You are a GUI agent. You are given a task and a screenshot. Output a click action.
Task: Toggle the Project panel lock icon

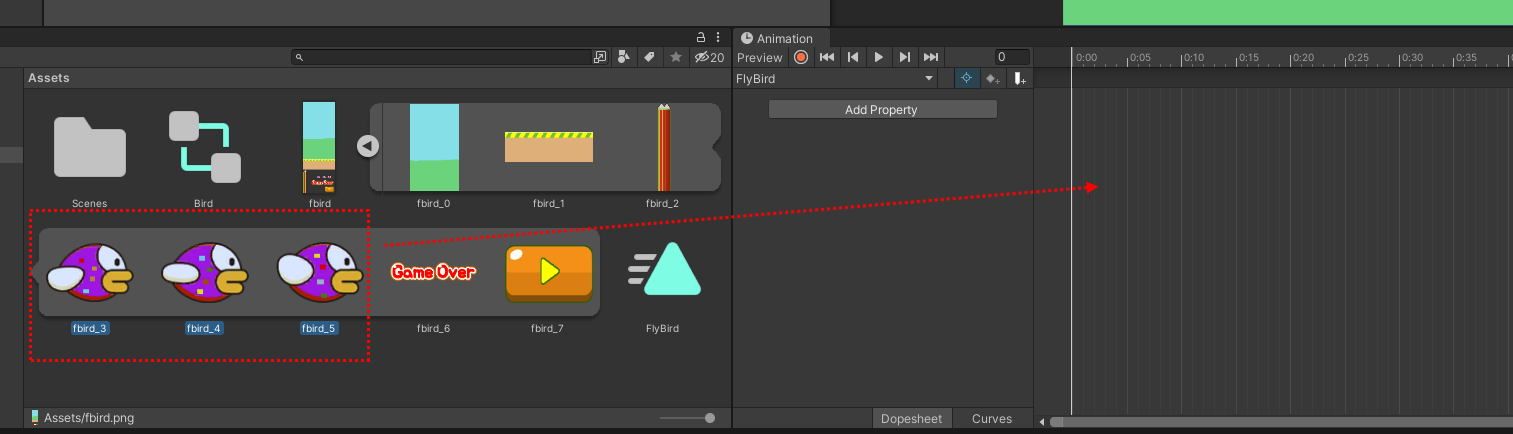coord(701,37)
